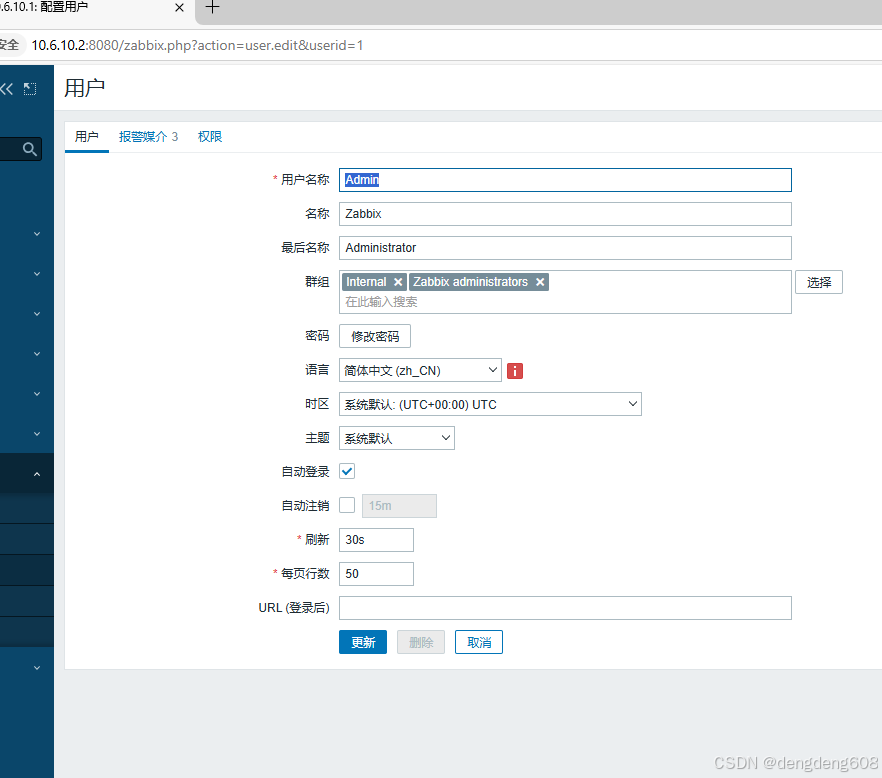Click the 用户名称 username input field

tap(565, 180)
